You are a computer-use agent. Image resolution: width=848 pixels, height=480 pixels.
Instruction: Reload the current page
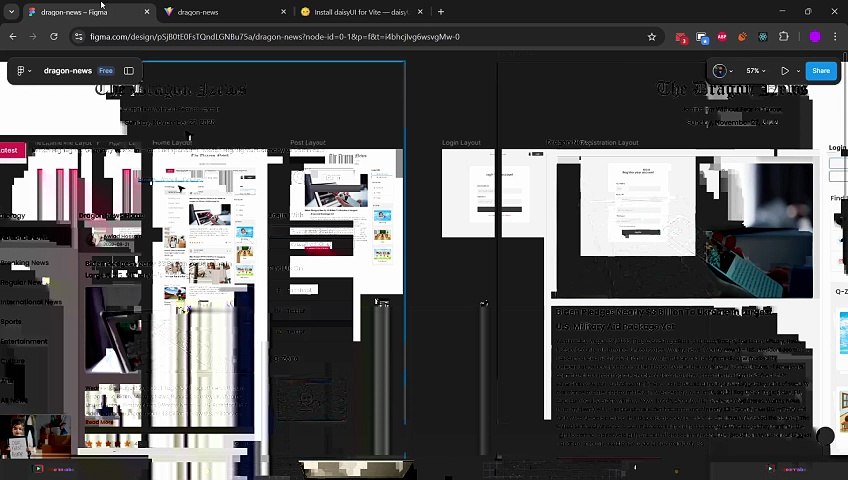(x=54, y=37)
